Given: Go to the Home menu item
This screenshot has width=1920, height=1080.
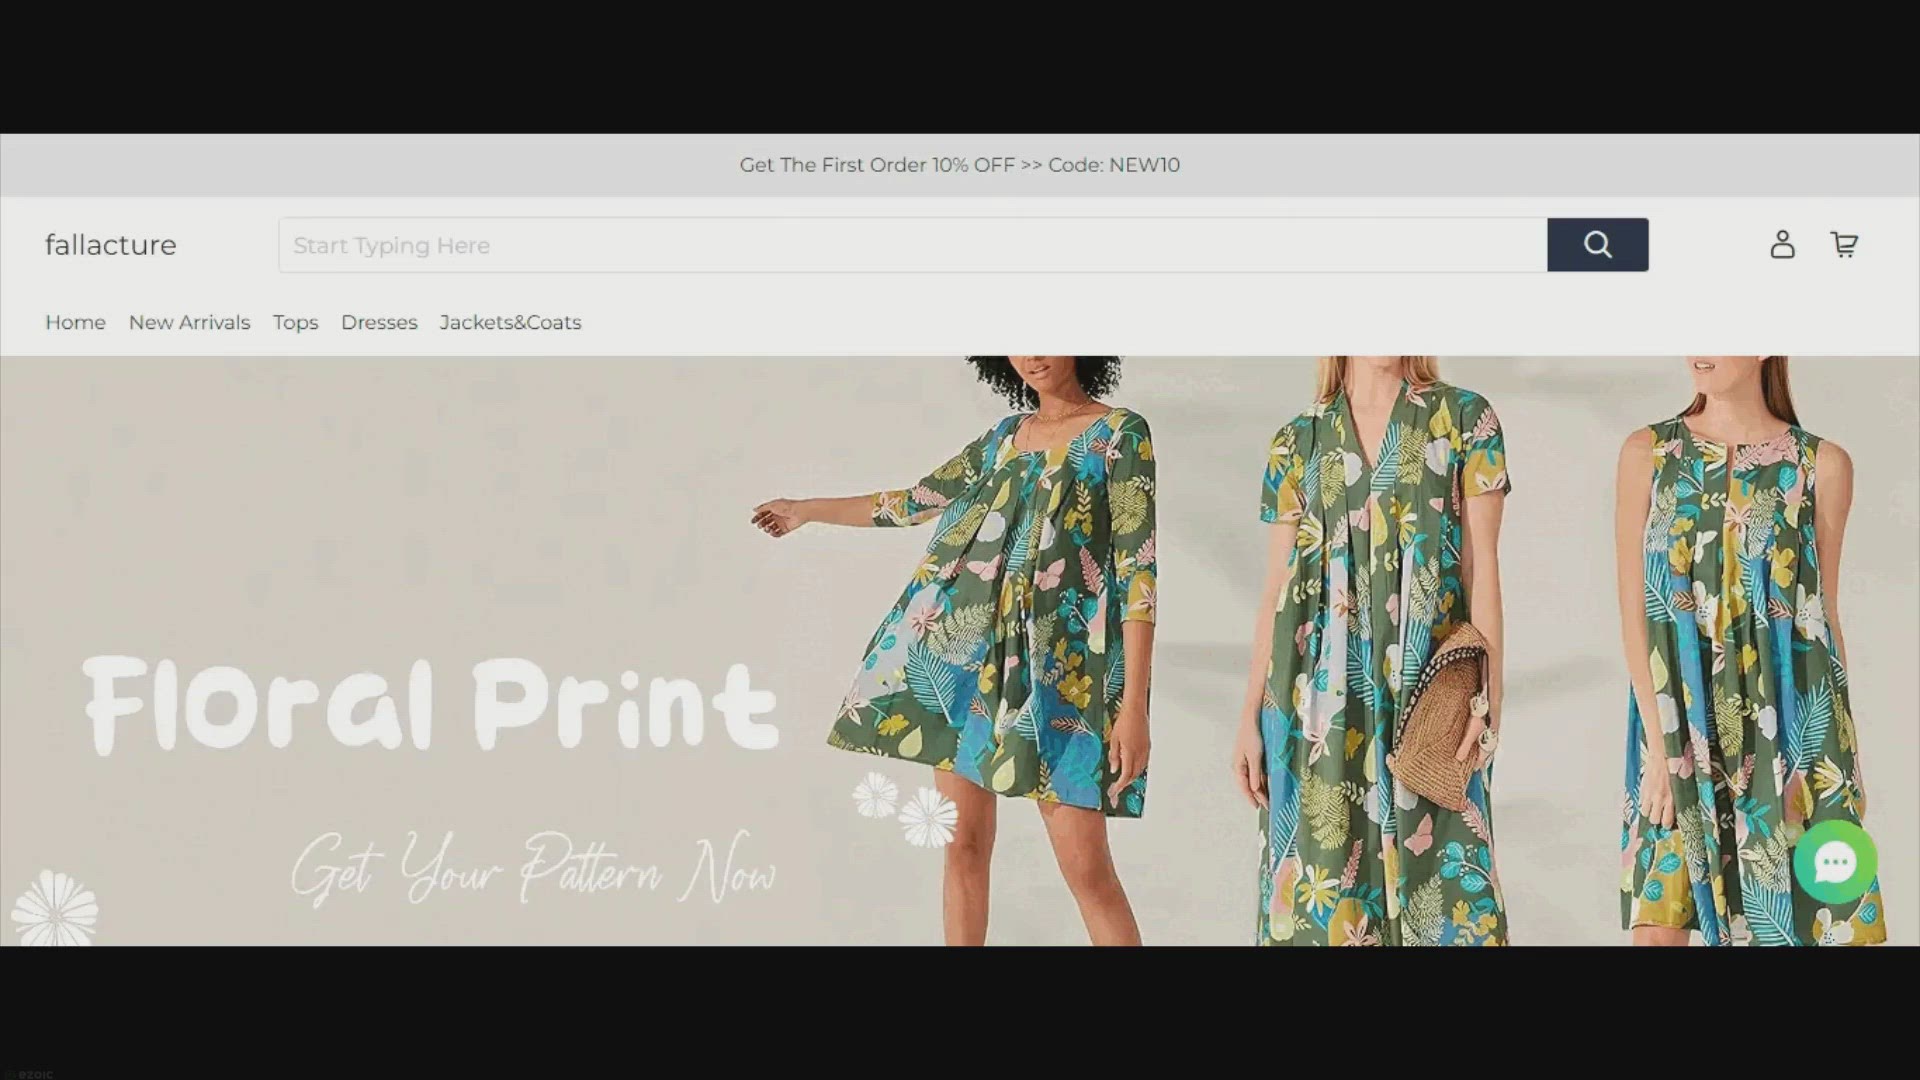Looking at the screenshot, I should click(x=75, y=322).
